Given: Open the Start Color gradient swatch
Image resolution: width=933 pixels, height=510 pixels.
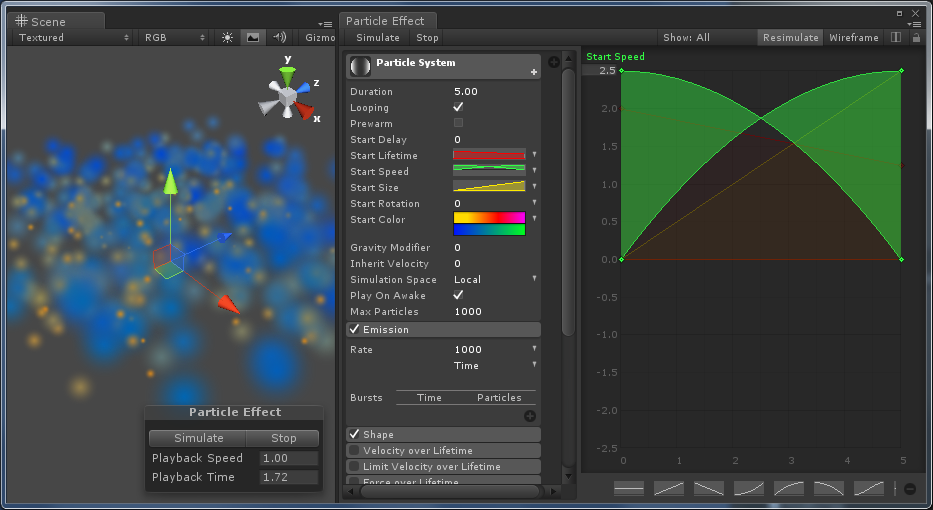Looking at the screenshot, I should point(489,224).
